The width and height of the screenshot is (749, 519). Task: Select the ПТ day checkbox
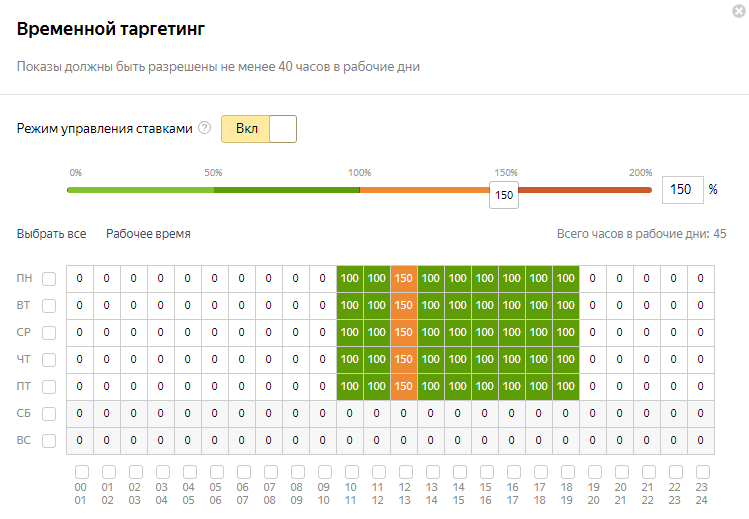49,386
